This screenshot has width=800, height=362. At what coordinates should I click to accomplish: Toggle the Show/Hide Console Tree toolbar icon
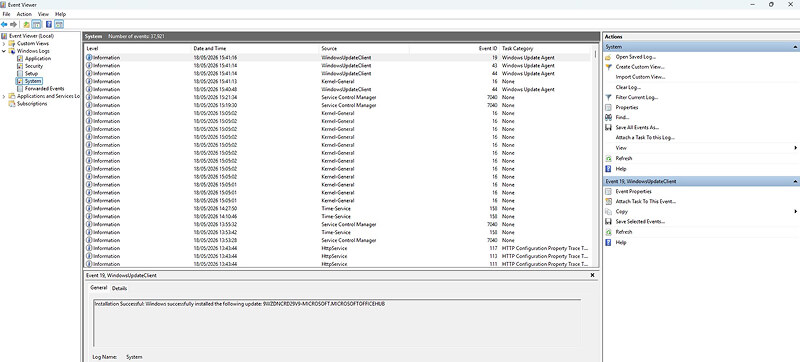coord(36,24)
